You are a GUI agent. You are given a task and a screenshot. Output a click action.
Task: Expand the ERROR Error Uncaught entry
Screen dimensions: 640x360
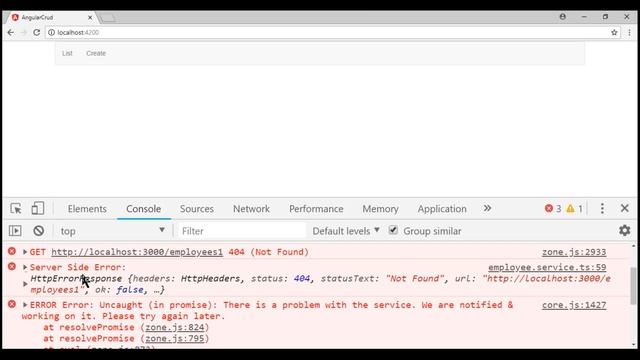click(x=25, y=305)
